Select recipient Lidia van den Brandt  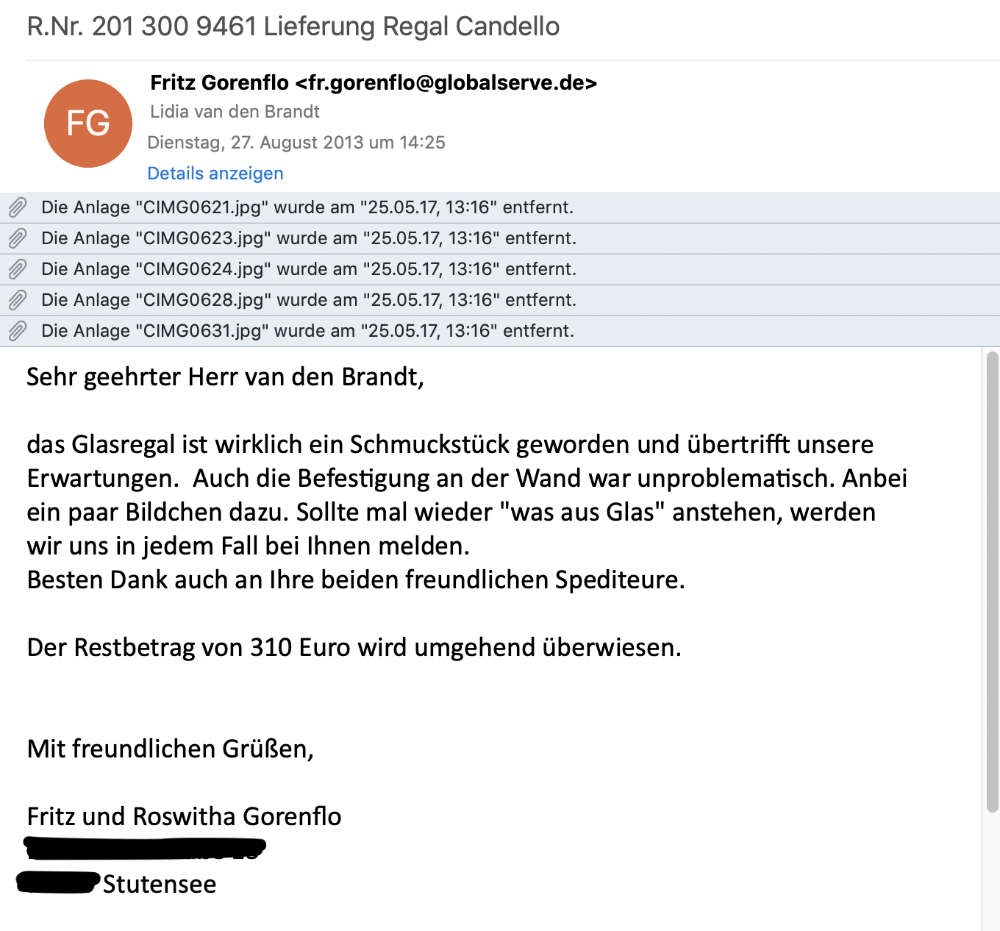[234, 112]
